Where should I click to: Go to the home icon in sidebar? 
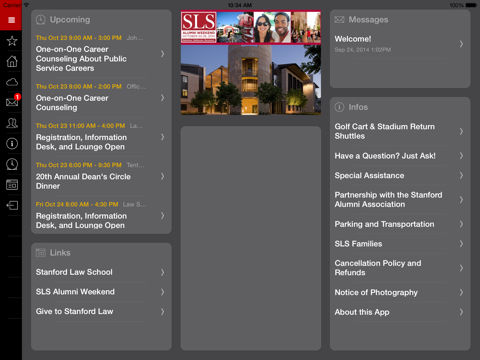click(x=12, y=61)
